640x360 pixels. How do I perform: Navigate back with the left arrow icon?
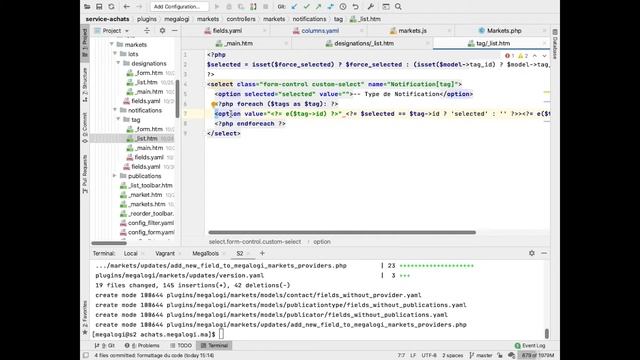pyautogui.click(x=127, y=7)
